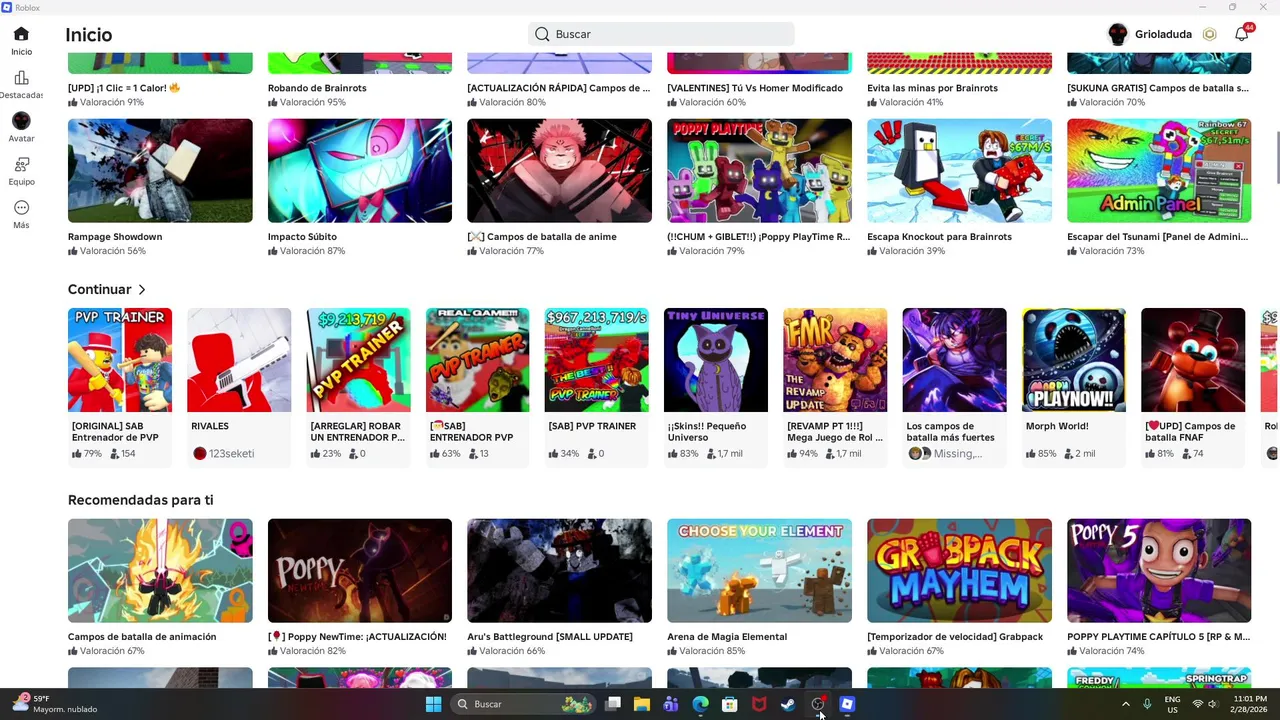Open the OBS Studio taskbar icon
This screenshot has height=720, width=1280.
pos(818,704)
